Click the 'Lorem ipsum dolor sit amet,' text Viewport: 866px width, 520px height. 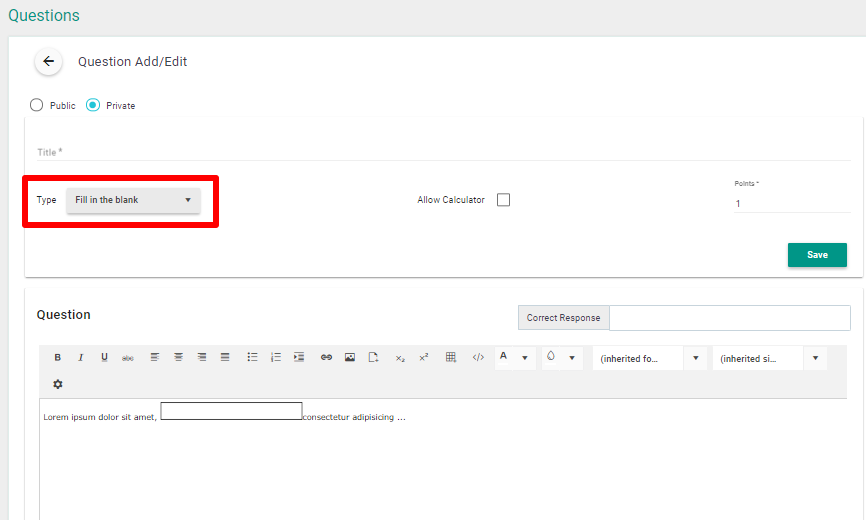(x=100, y=417)
